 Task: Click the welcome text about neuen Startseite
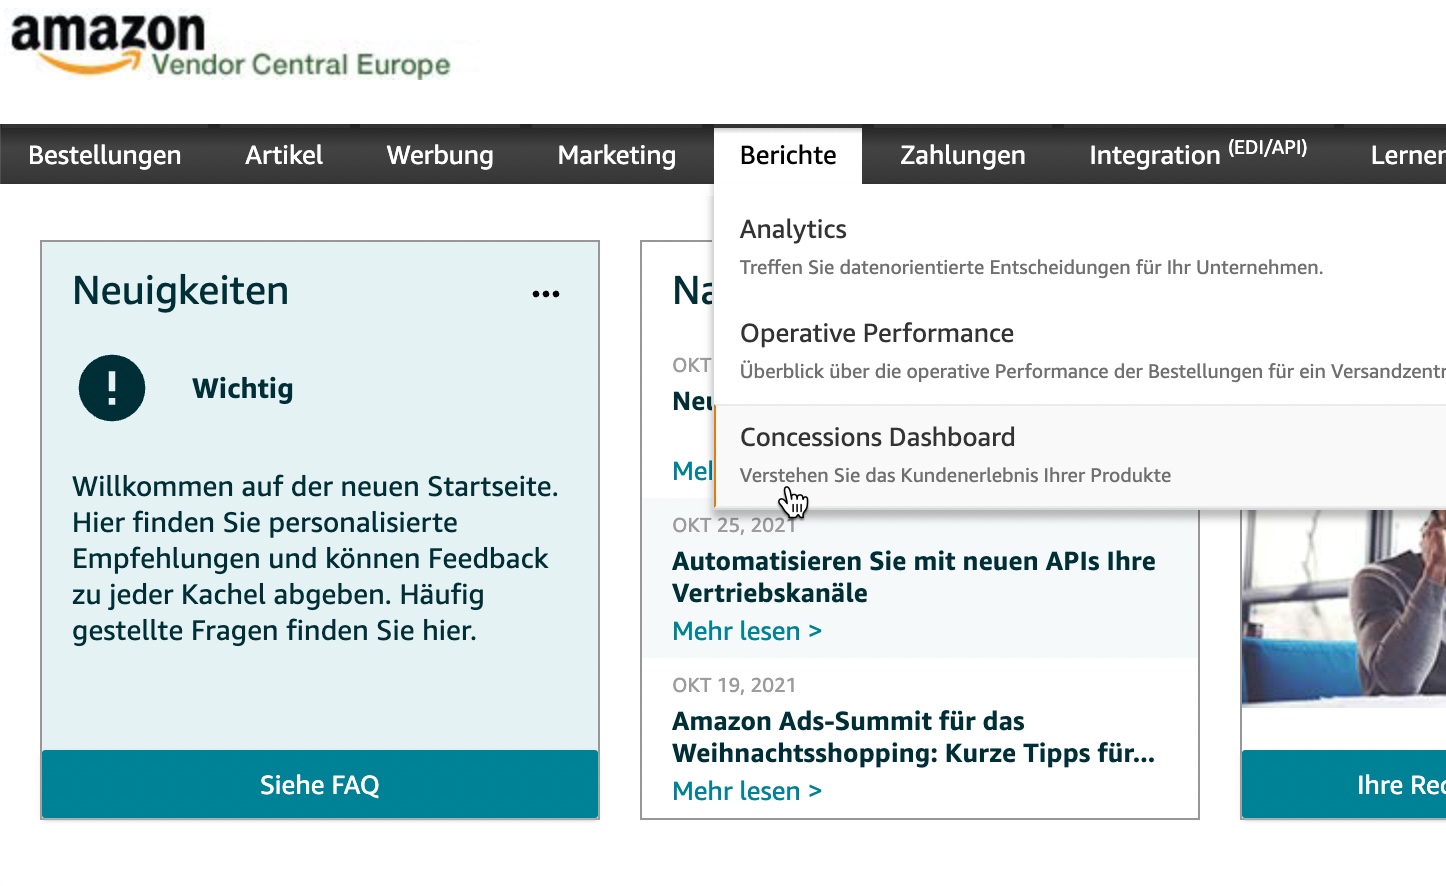(315, 558)
